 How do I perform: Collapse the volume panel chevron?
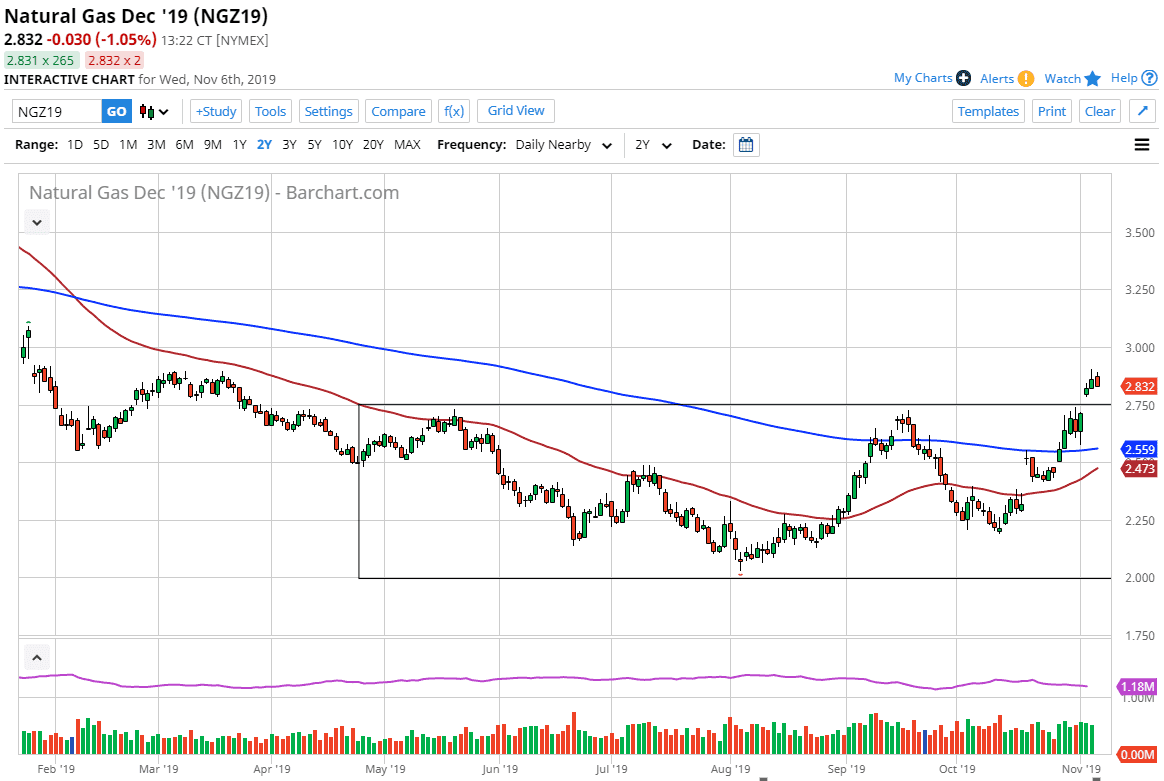tap(37, 658)
